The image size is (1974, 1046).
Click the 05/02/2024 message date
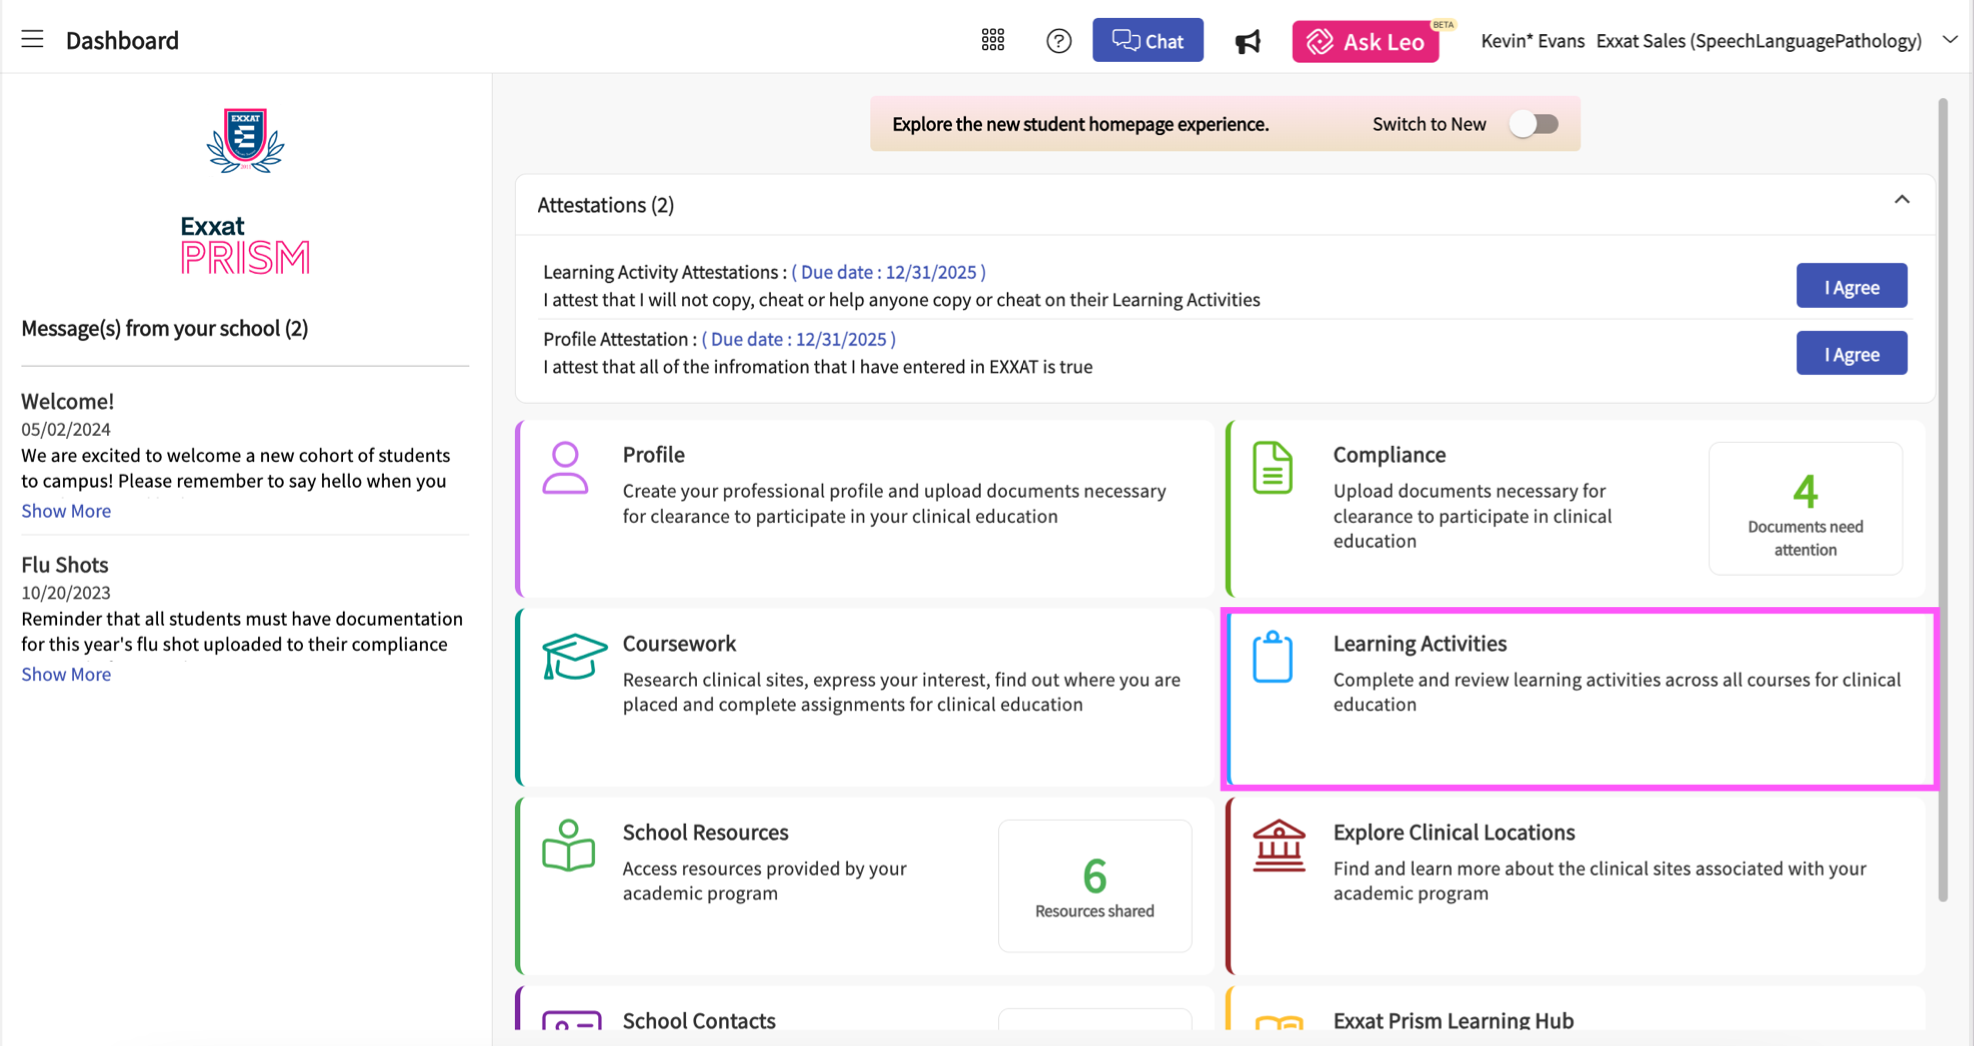click(x=66, y=429)
